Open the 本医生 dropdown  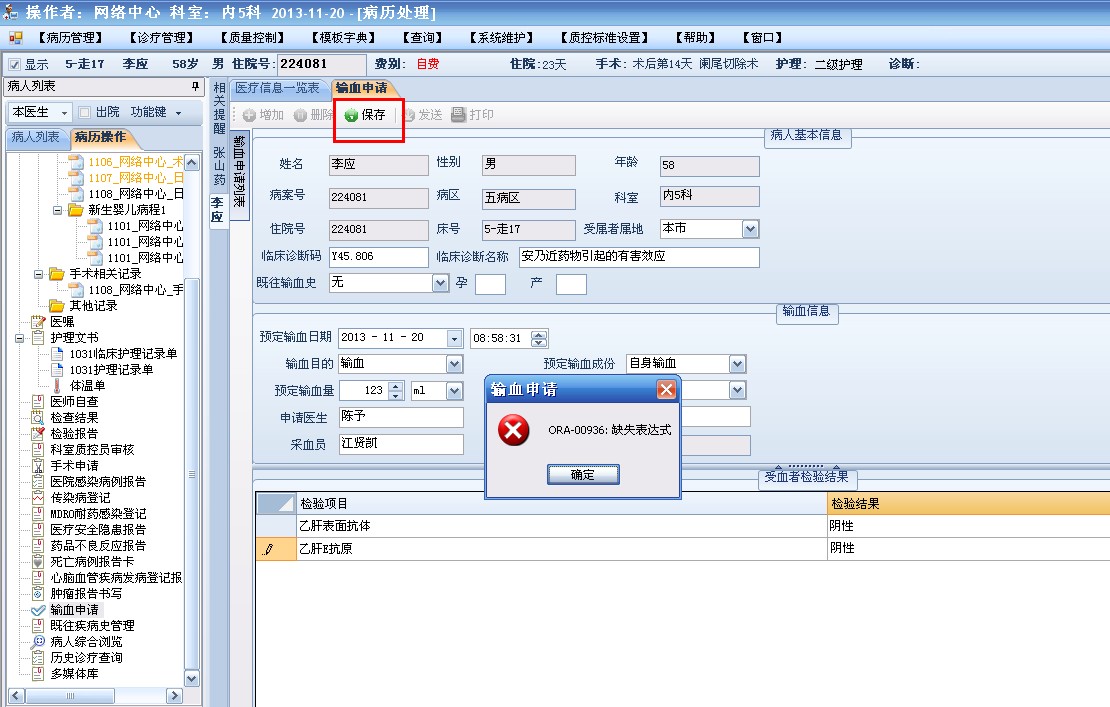[x=64, y=113]
